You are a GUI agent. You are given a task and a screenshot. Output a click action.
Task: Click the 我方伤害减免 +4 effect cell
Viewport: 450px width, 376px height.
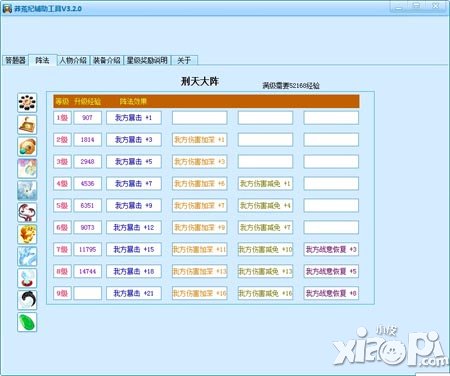(265, 206)
